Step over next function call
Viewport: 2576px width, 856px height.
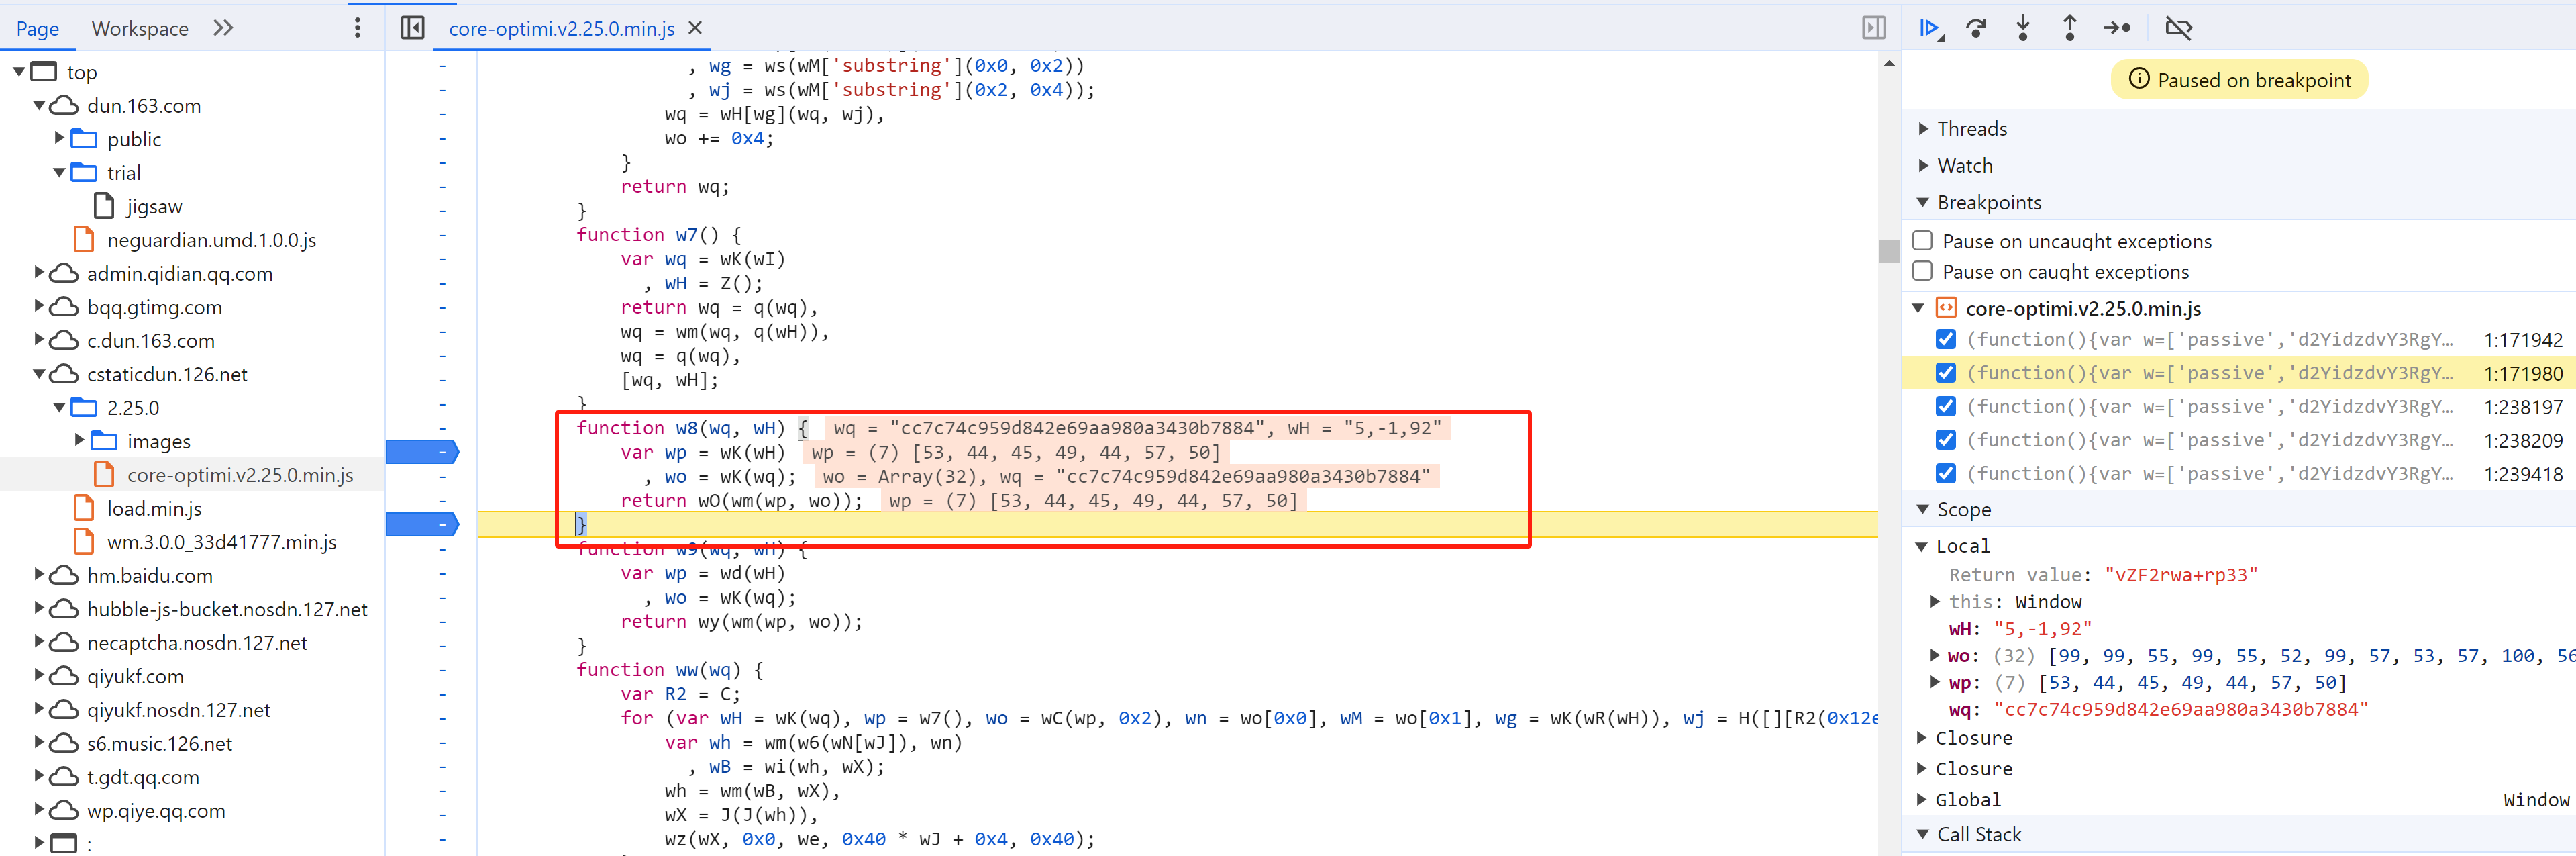pos(1976,28)
